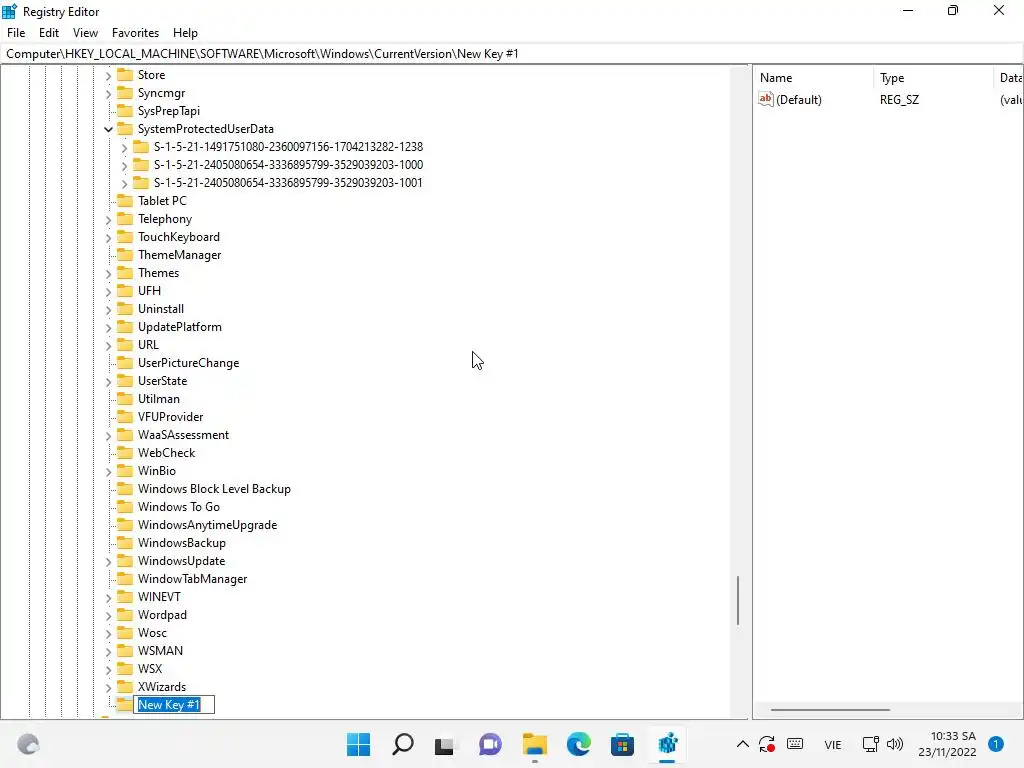Open the notification center badge
This screenshot has height=768, width=1024.
[x=996, y=744]
